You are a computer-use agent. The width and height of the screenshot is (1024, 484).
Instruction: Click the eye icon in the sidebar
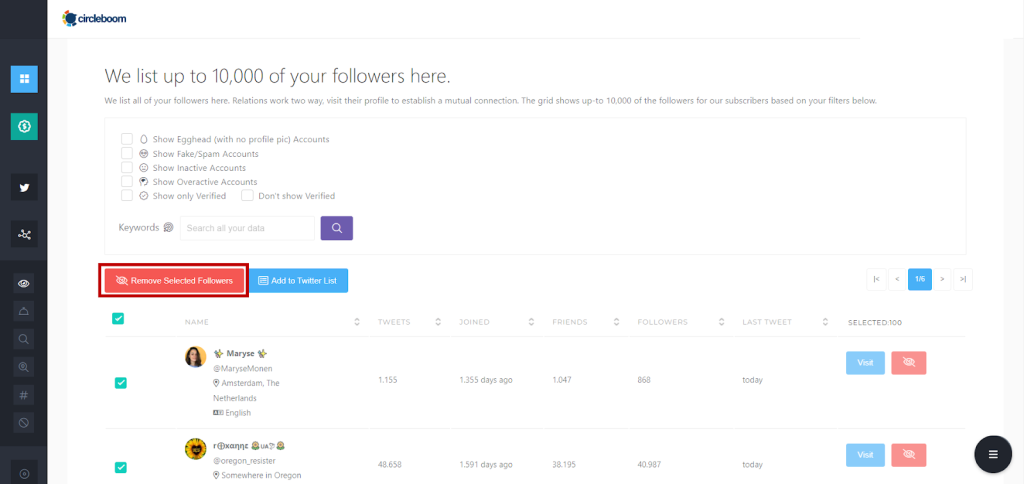tap(24, 283)
